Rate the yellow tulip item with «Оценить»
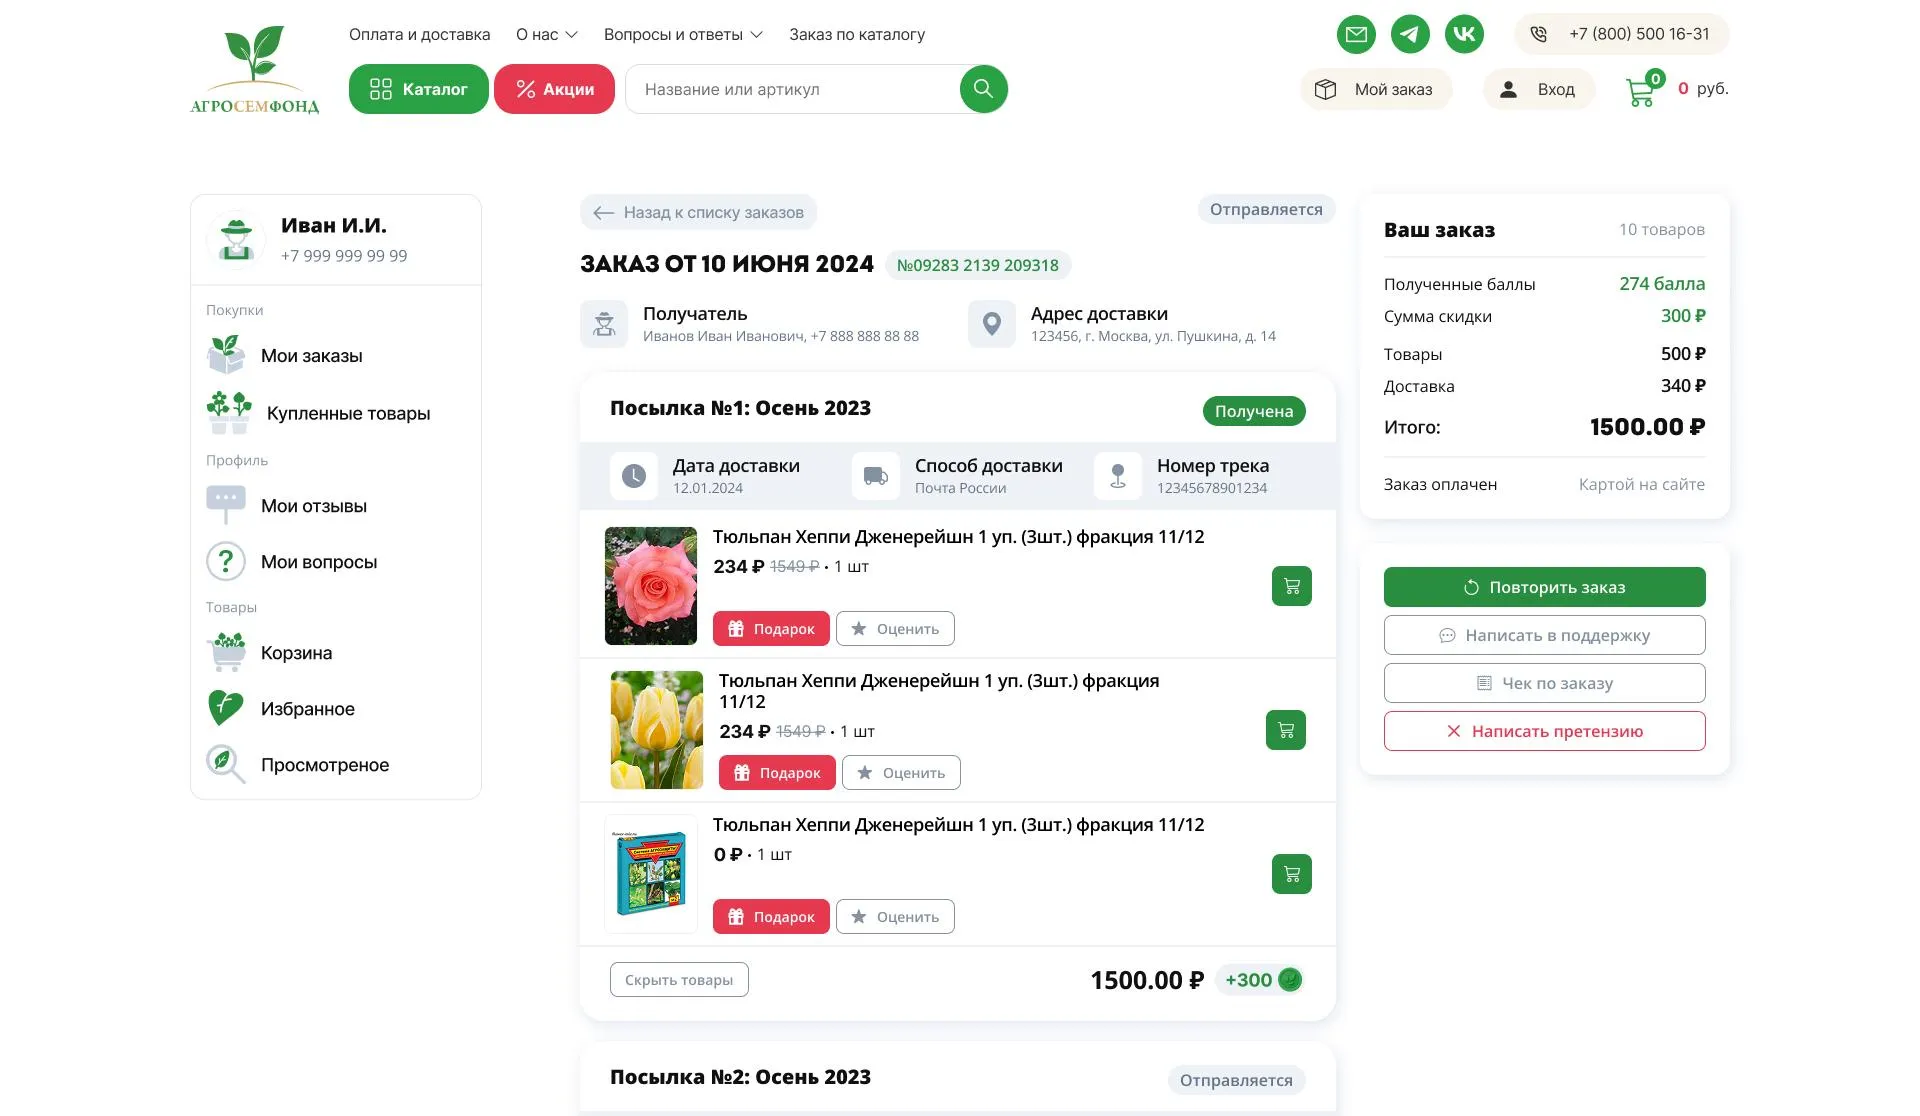 901,773
